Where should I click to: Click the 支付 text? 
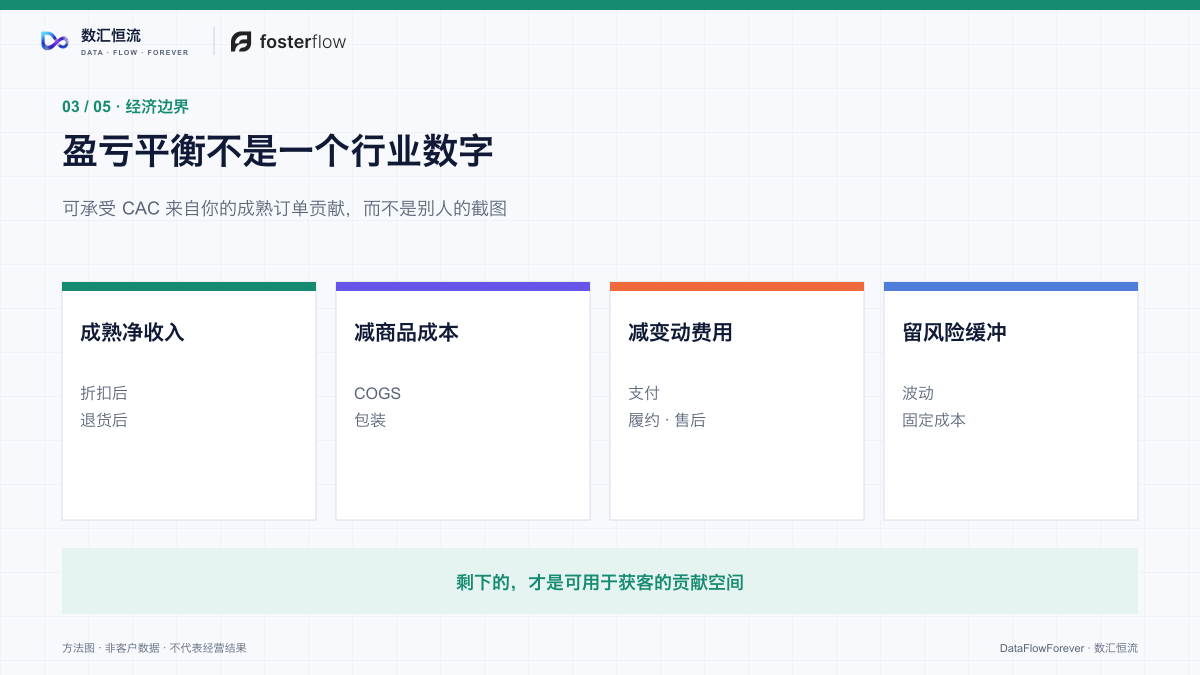644,393
